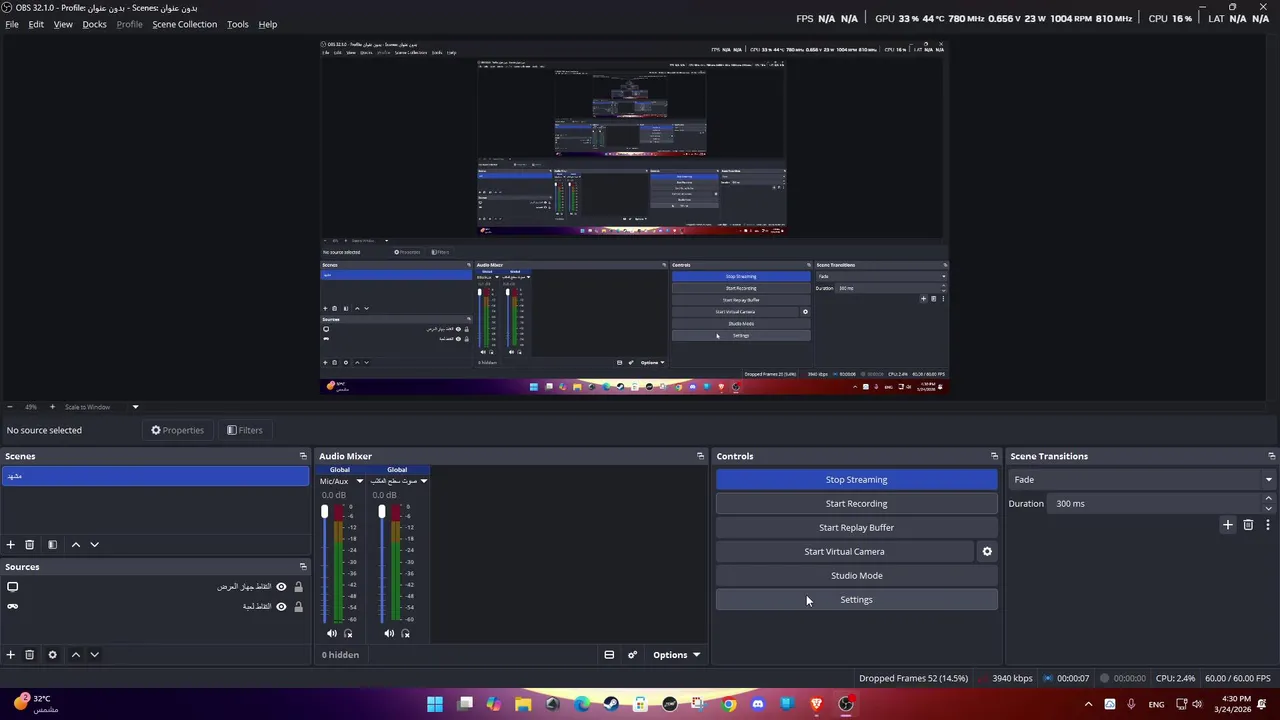This screenshot has width=1280, height=720.
Task: Pop out the Sources dock
Action: (303, 567)
